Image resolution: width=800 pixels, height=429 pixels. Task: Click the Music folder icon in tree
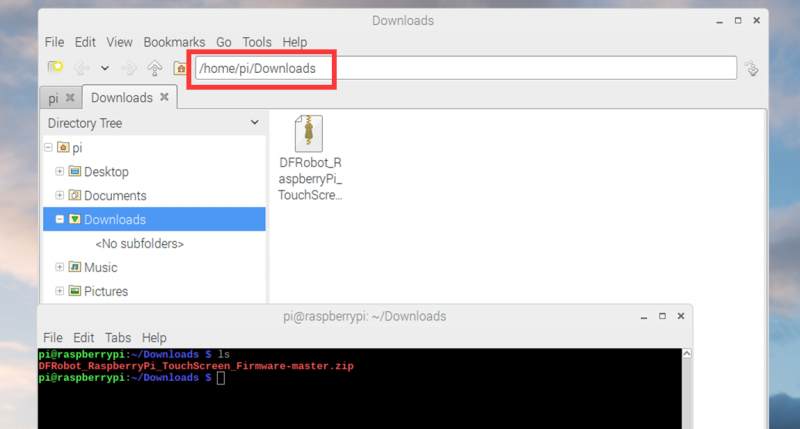coord(75,267)
